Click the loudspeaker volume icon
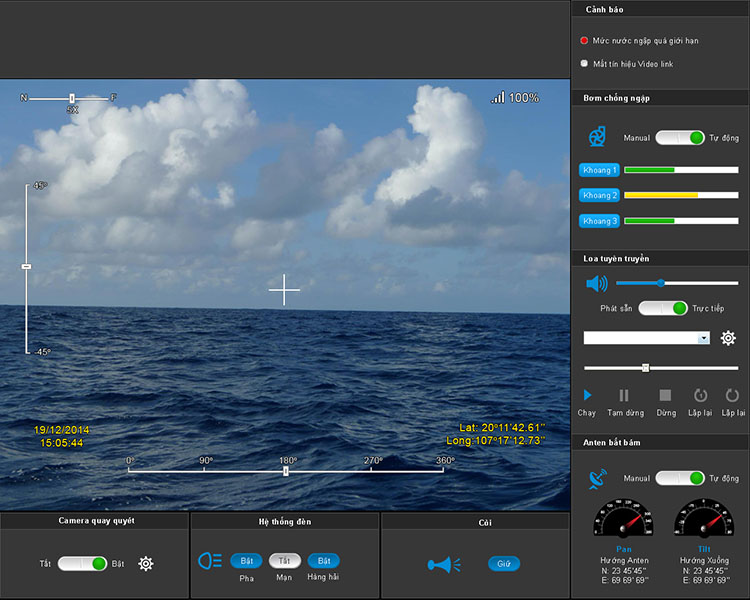The image size is (750, 600). [x=596, y=283]
